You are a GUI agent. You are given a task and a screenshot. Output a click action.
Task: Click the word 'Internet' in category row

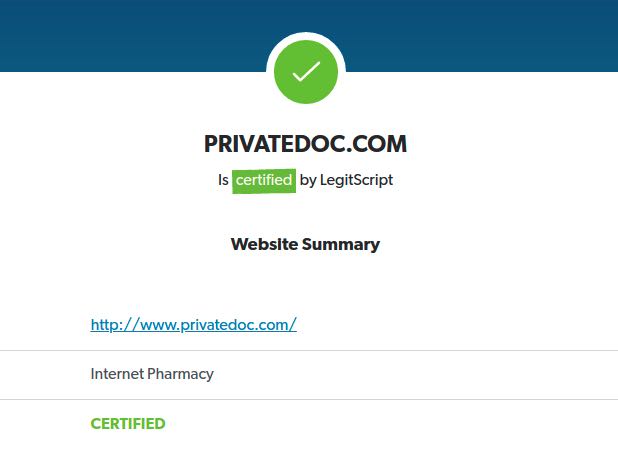point(117,374)
